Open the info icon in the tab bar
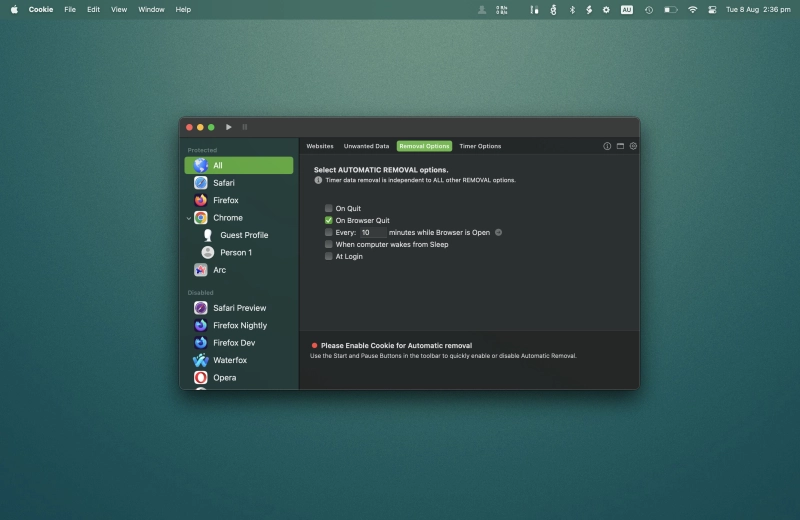This screenshot has width=800, height=520. [x=607, y=146]
